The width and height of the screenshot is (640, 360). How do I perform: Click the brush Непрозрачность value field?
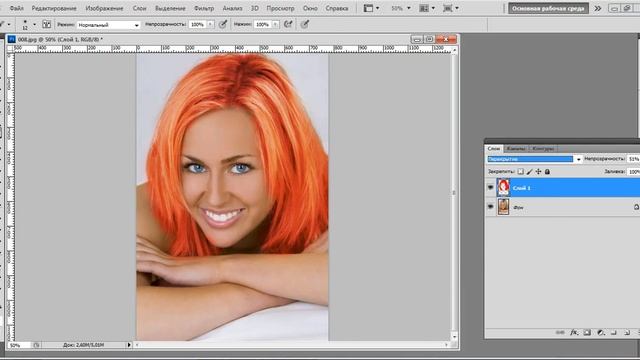click(198, 24)
